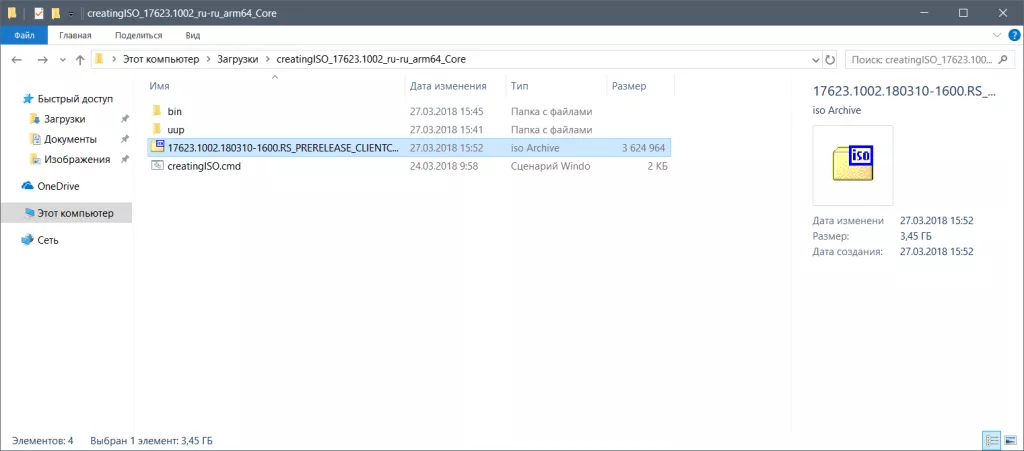
Task: Open the blue Help question mark
Action: pyautogui.click(x=1014, y=35)
